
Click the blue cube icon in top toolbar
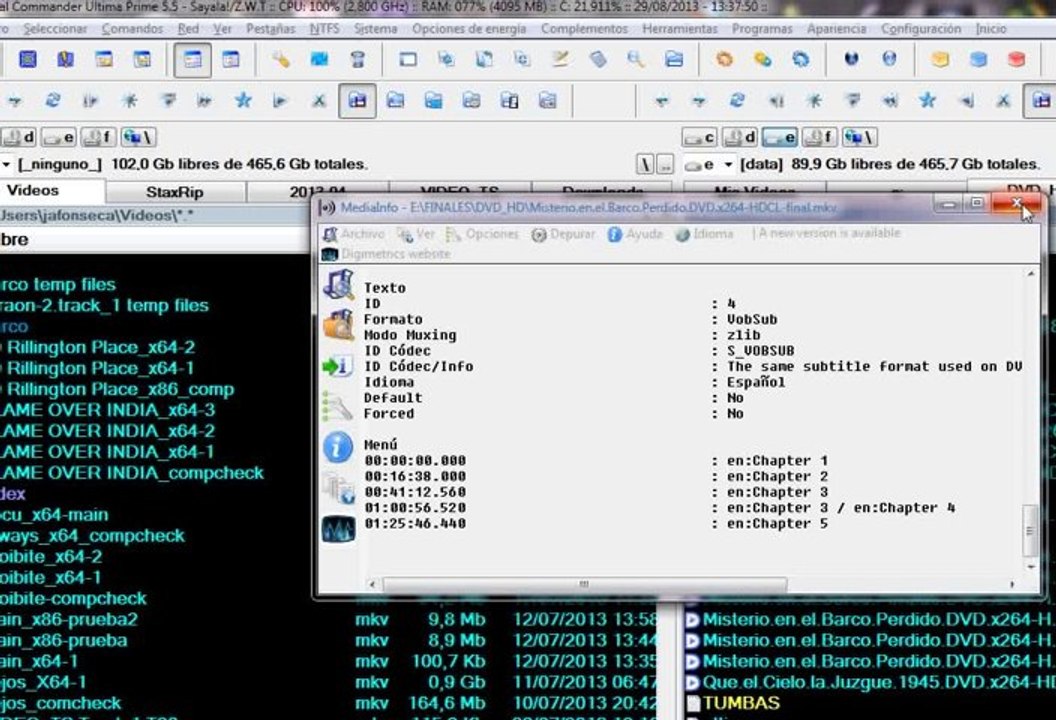(979, 60)
